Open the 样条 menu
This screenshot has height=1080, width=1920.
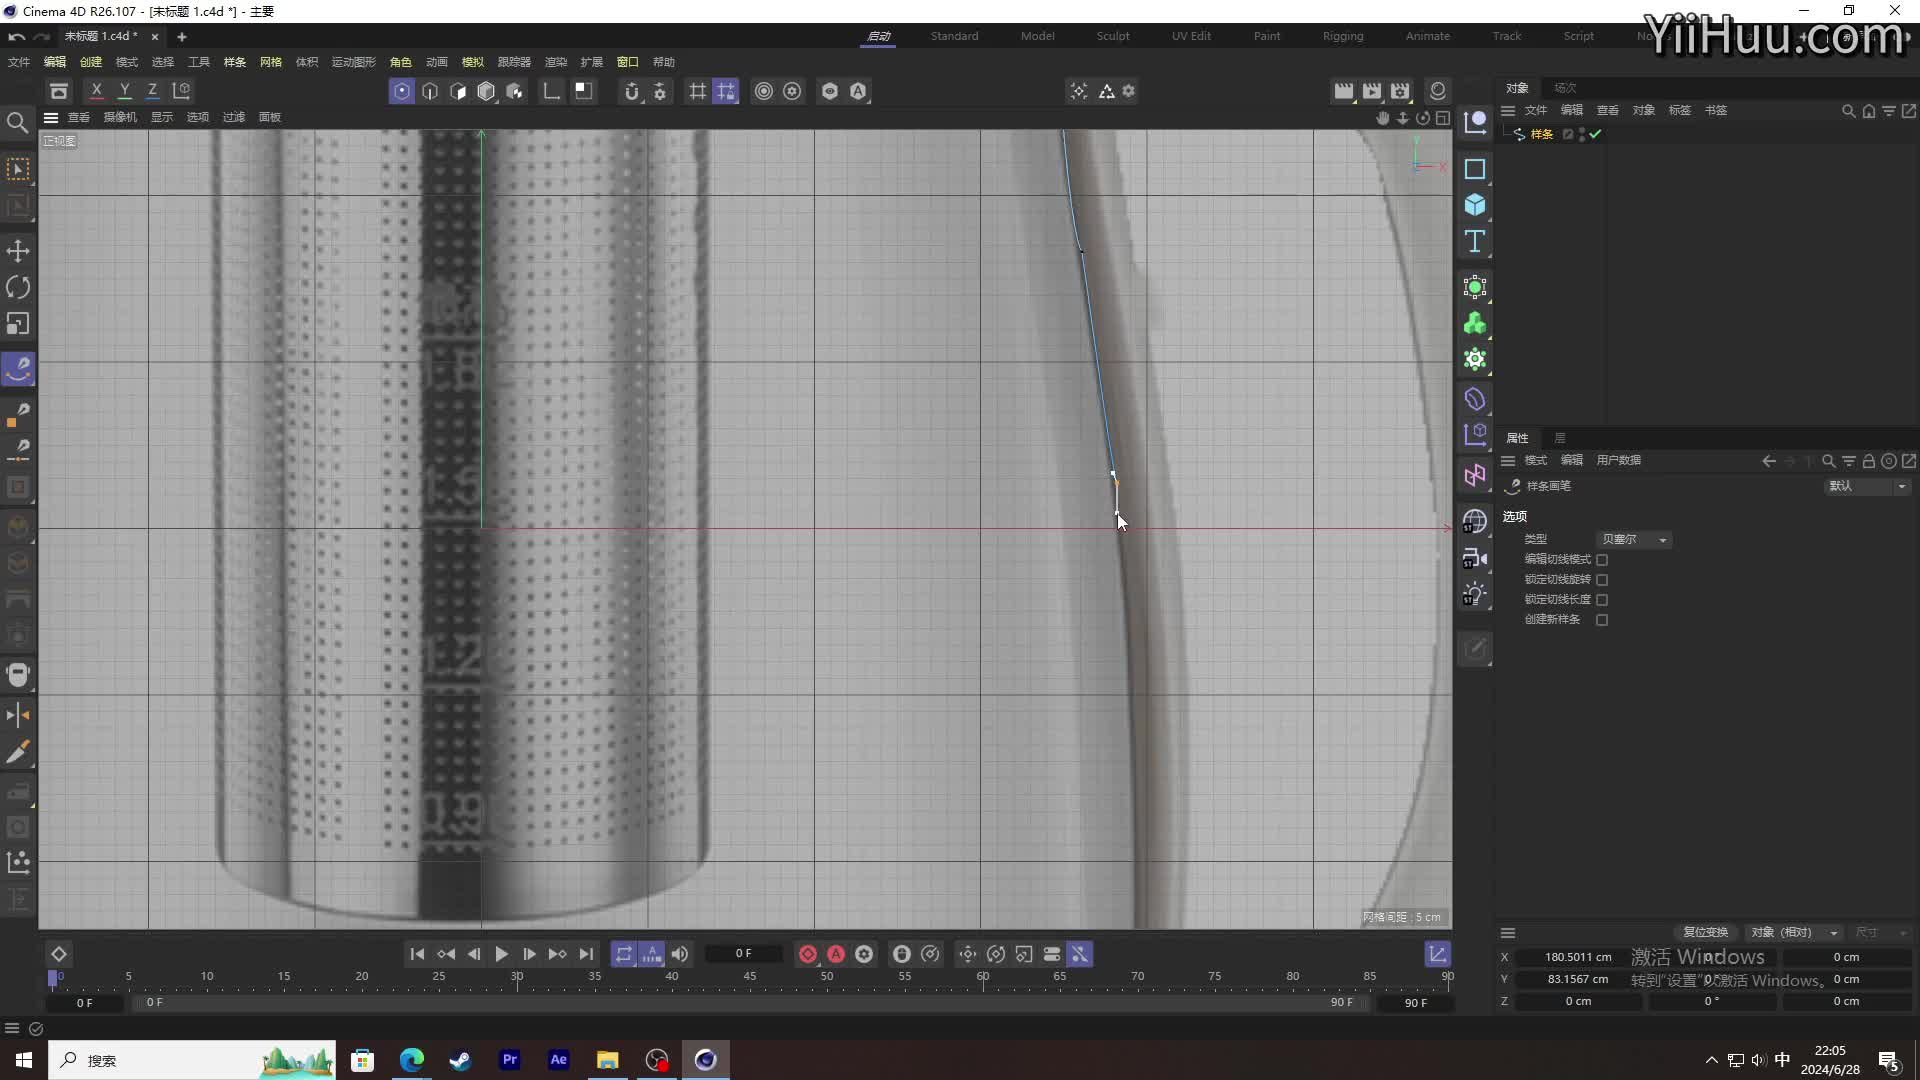(x=234, y=62)
